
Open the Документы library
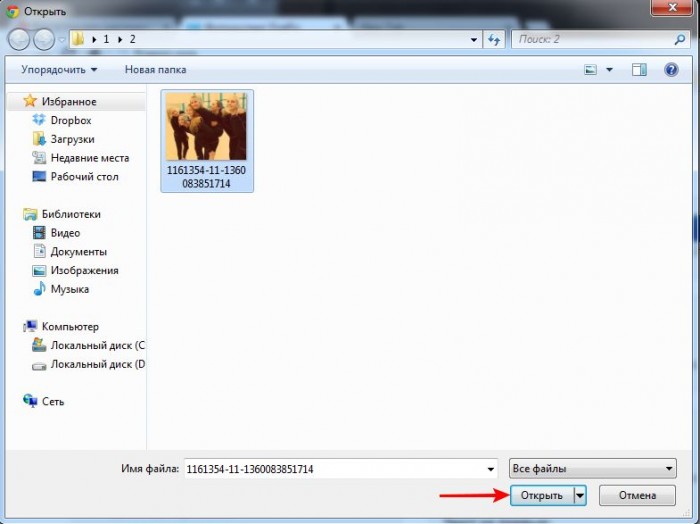coord(79,252)
